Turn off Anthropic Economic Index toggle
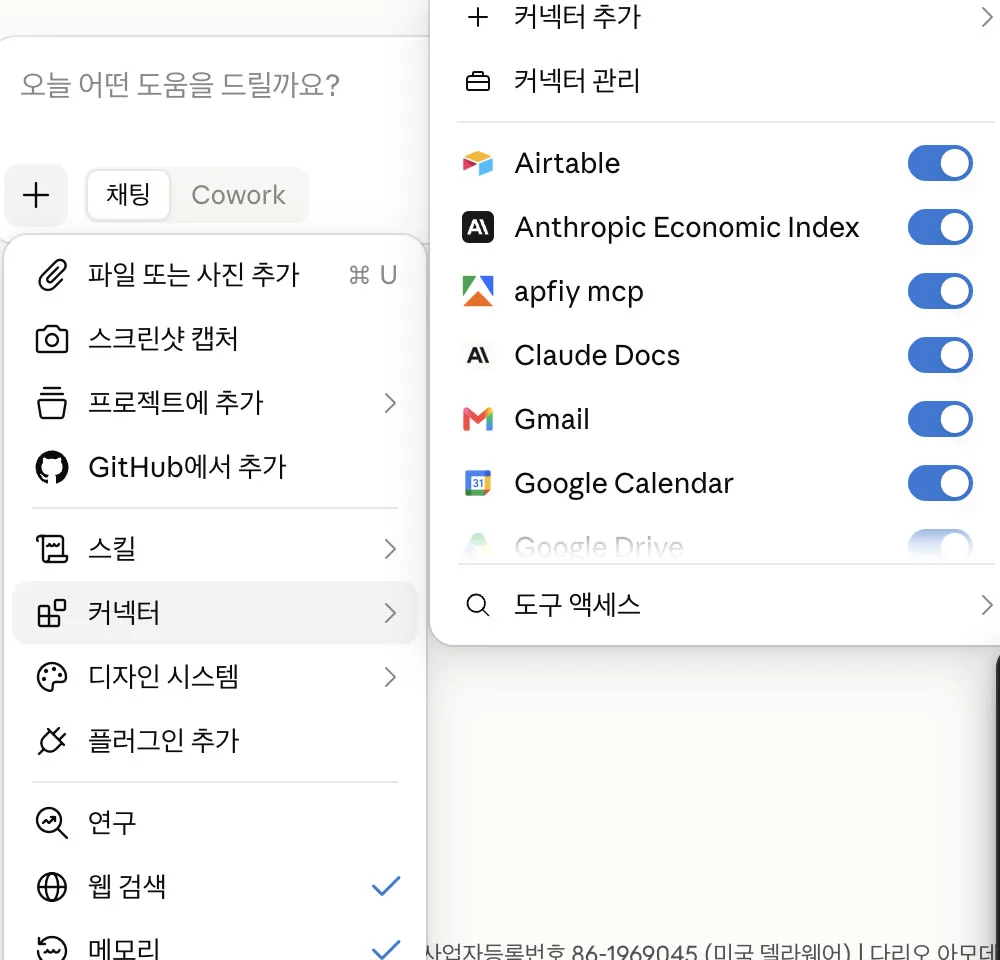Screen dimensions: 1000x960 click(940, 227)
